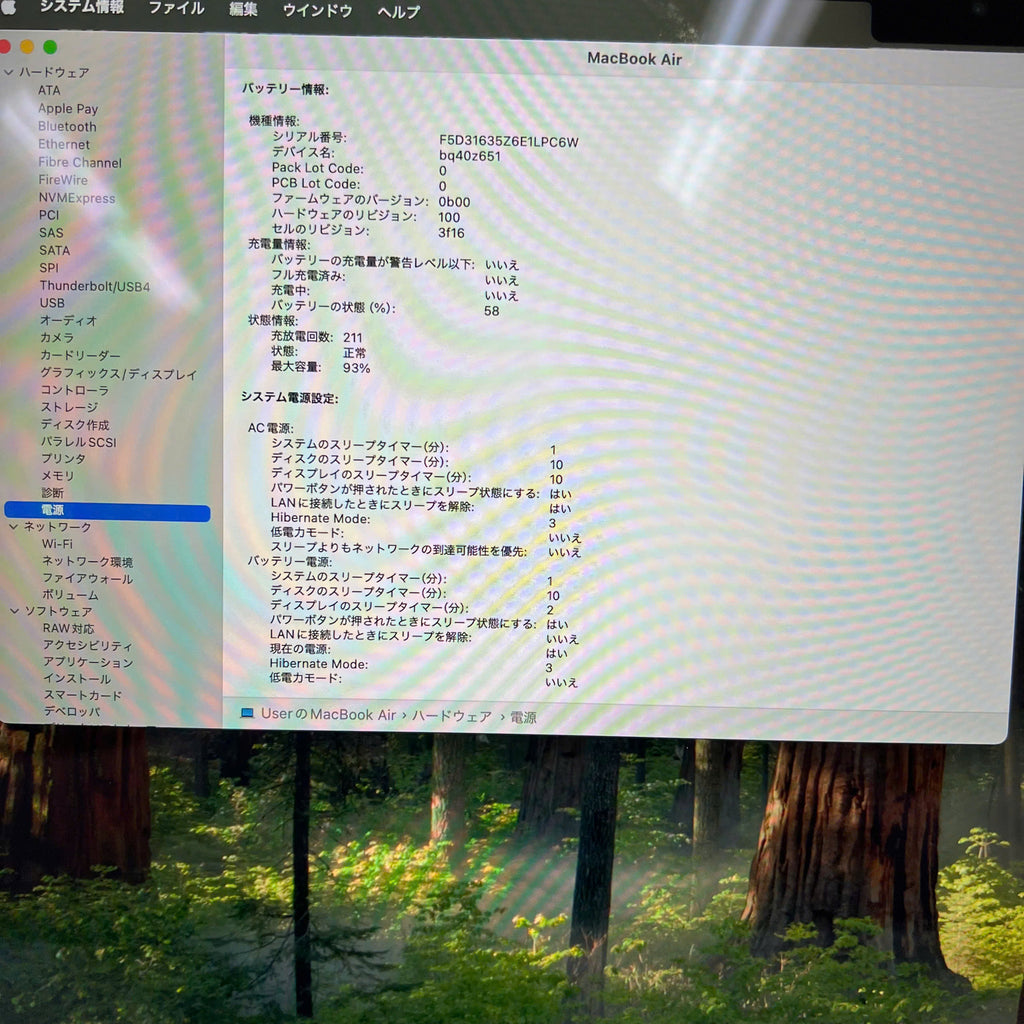
Task: Select アプリケーション in the software list
Action: coord(87,662)
